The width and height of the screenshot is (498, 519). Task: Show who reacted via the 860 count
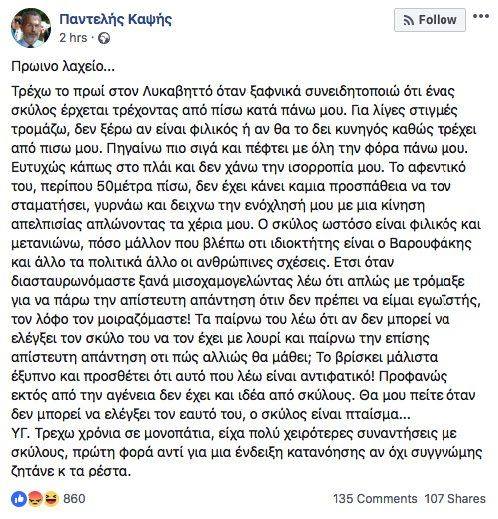pyautogui.click(x=74, y=499)
